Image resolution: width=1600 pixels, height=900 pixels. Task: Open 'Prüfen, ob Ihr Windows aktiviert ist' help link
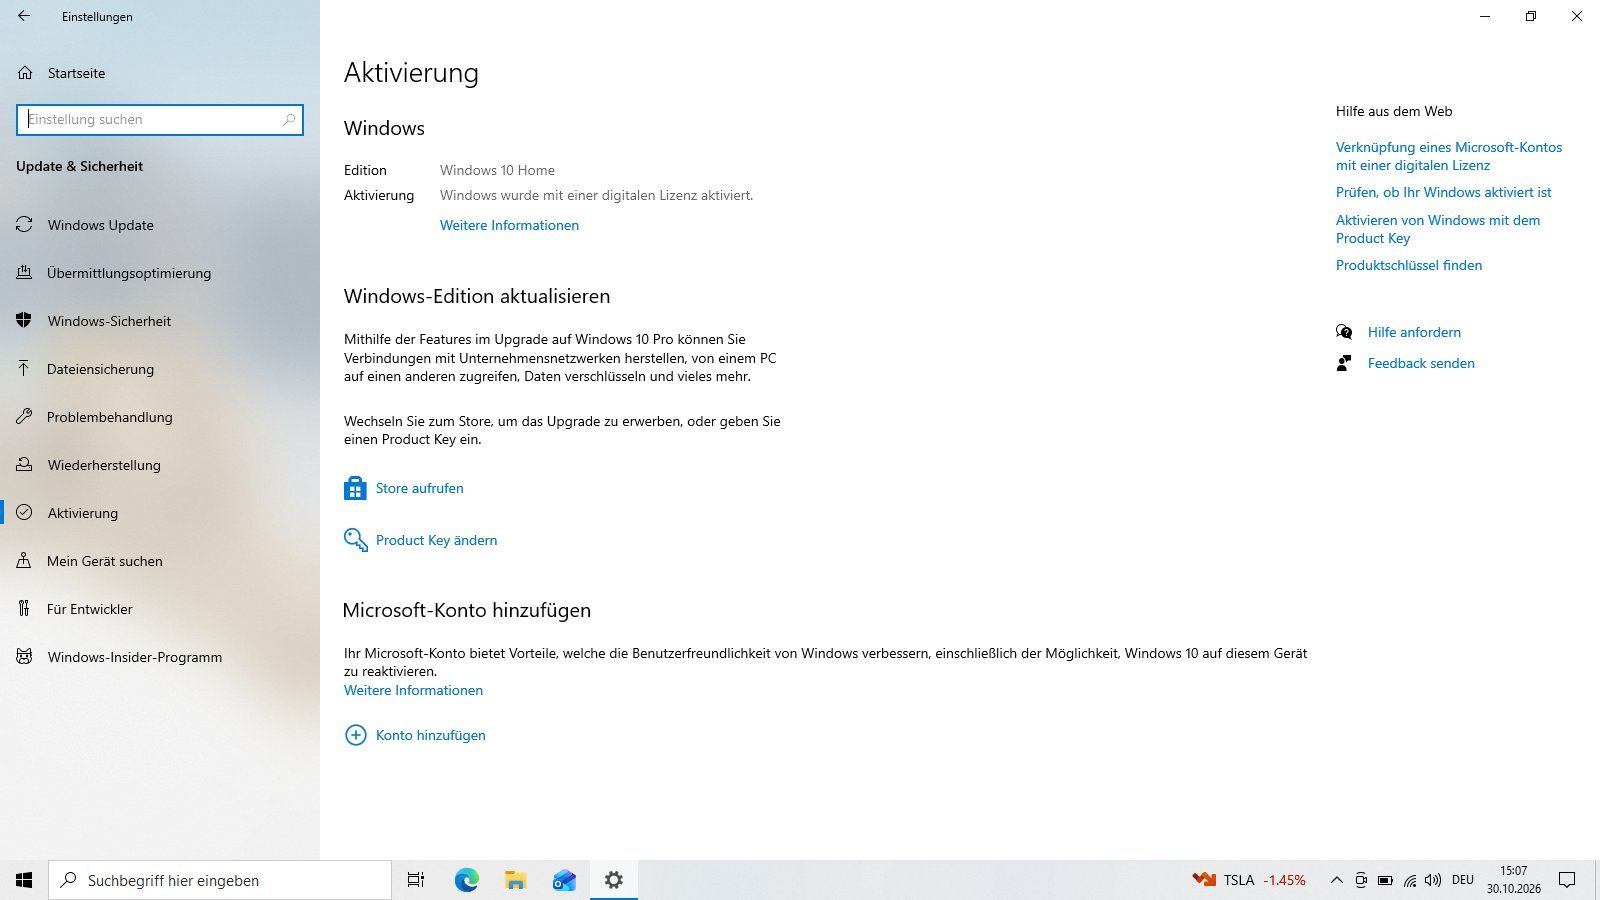pos(1443,192)
